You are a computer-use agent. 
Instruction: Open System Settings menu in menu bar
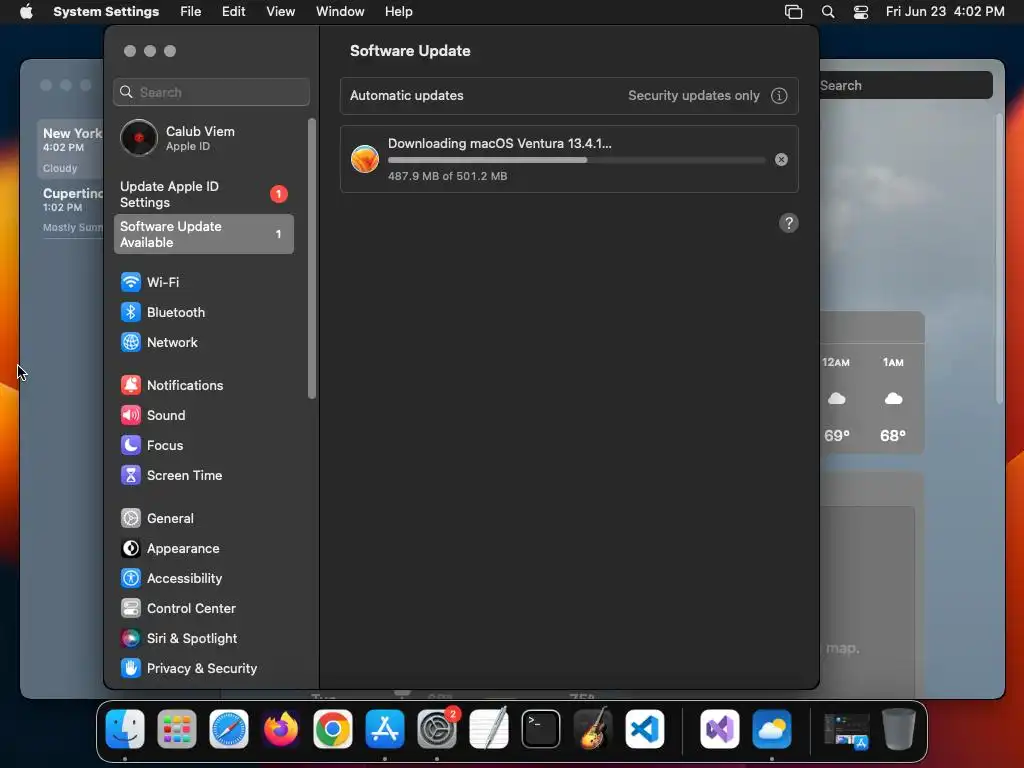click(x=106, y=12)
